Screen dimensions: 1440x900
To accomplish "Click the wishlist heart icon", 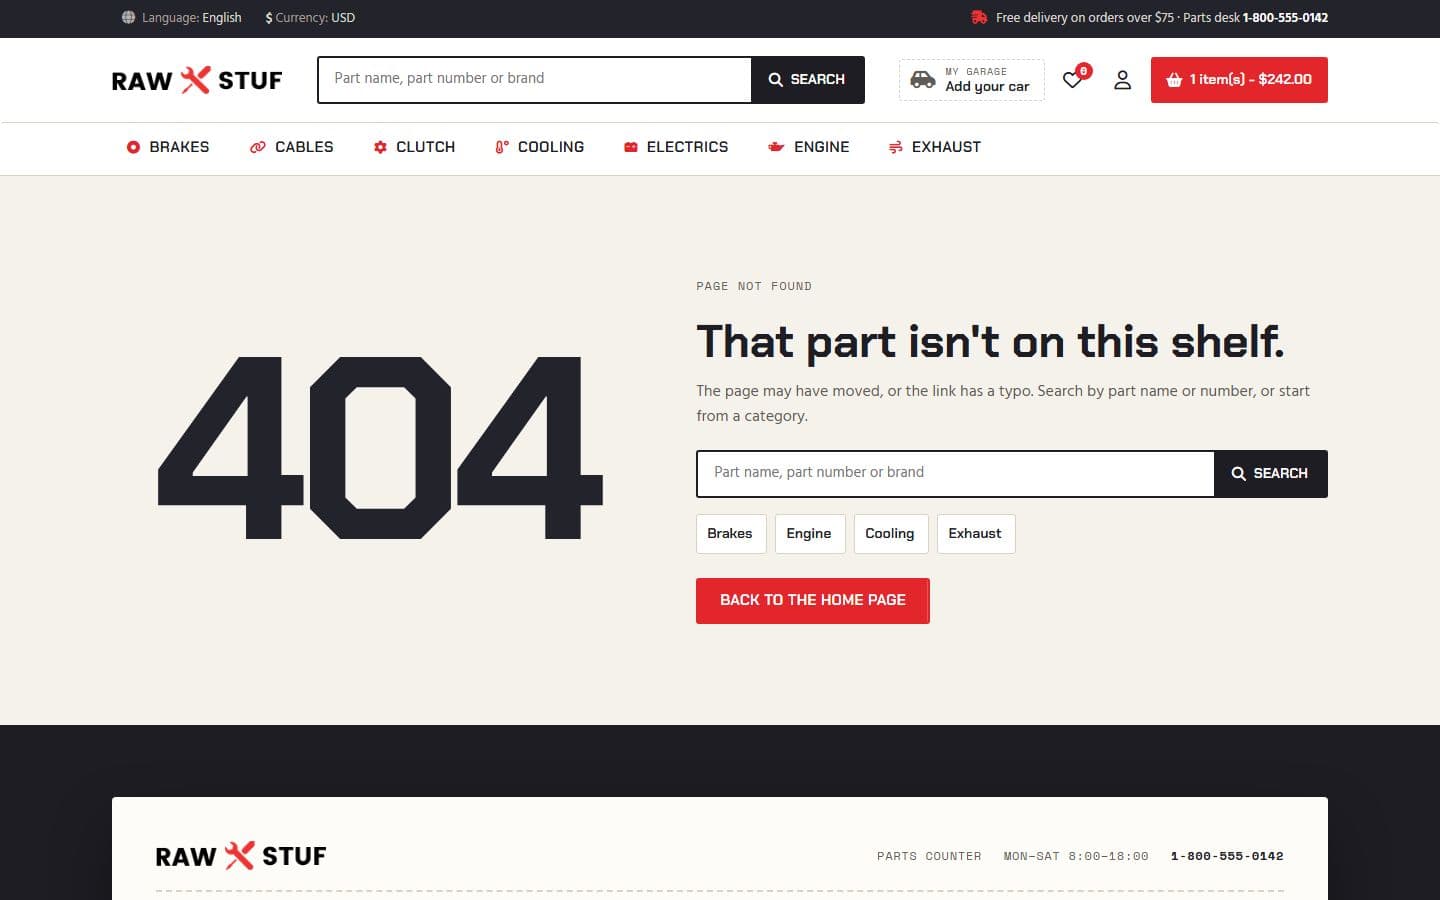I will [1072, 80].
